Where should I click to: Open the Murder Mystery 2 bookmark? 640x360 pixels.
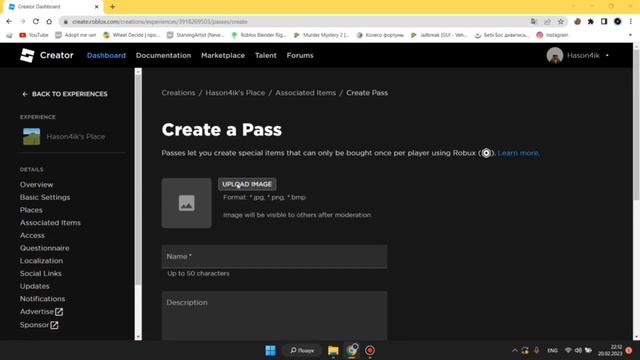click(x=321, y=35)
